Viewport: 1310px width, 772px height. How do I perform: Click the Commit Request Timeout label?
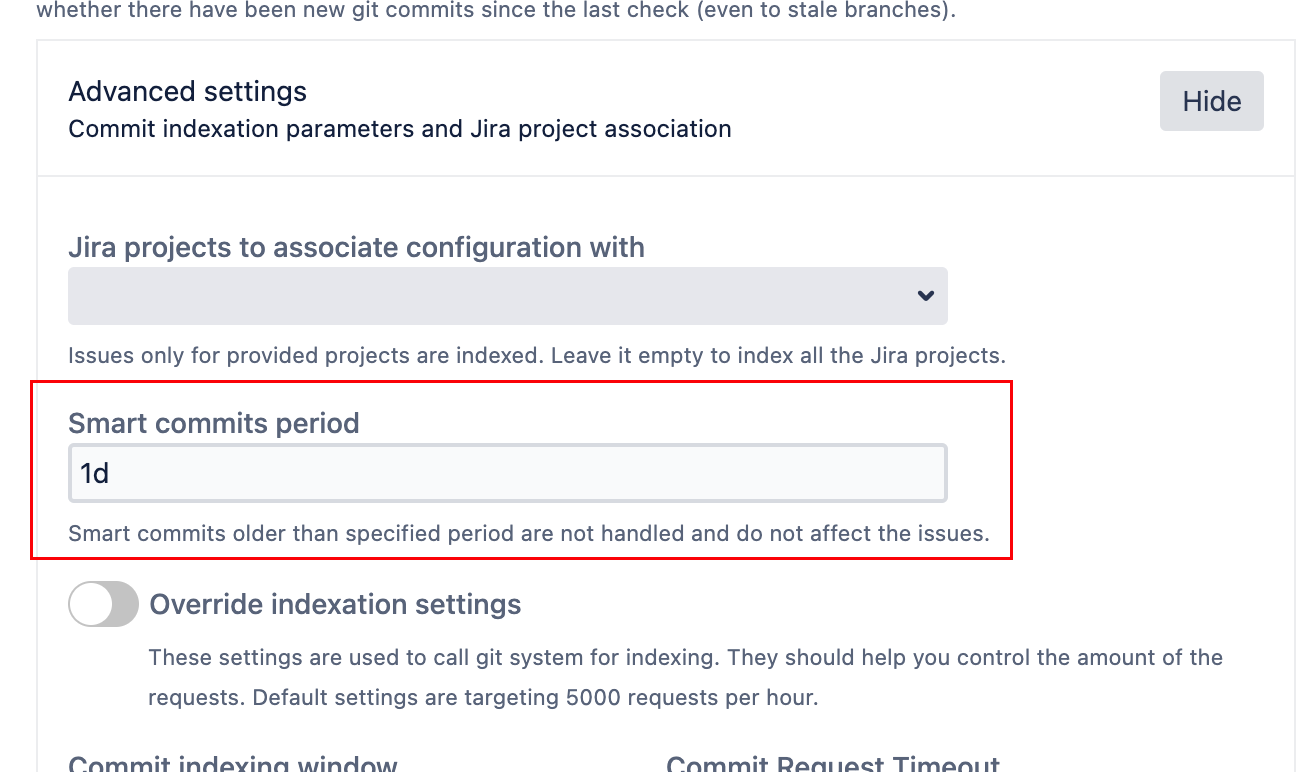pos(833,764)
